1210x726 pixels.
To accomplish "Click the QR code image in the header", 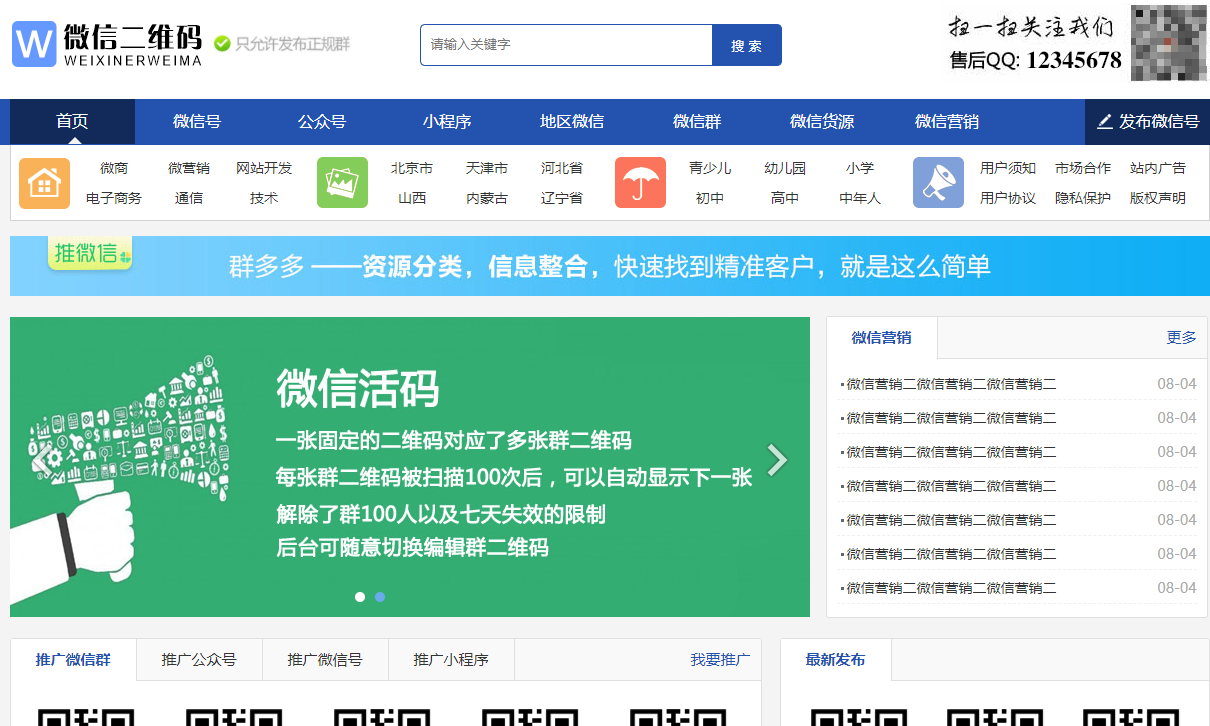I will pyautogui.click(x=1169, y=43).
